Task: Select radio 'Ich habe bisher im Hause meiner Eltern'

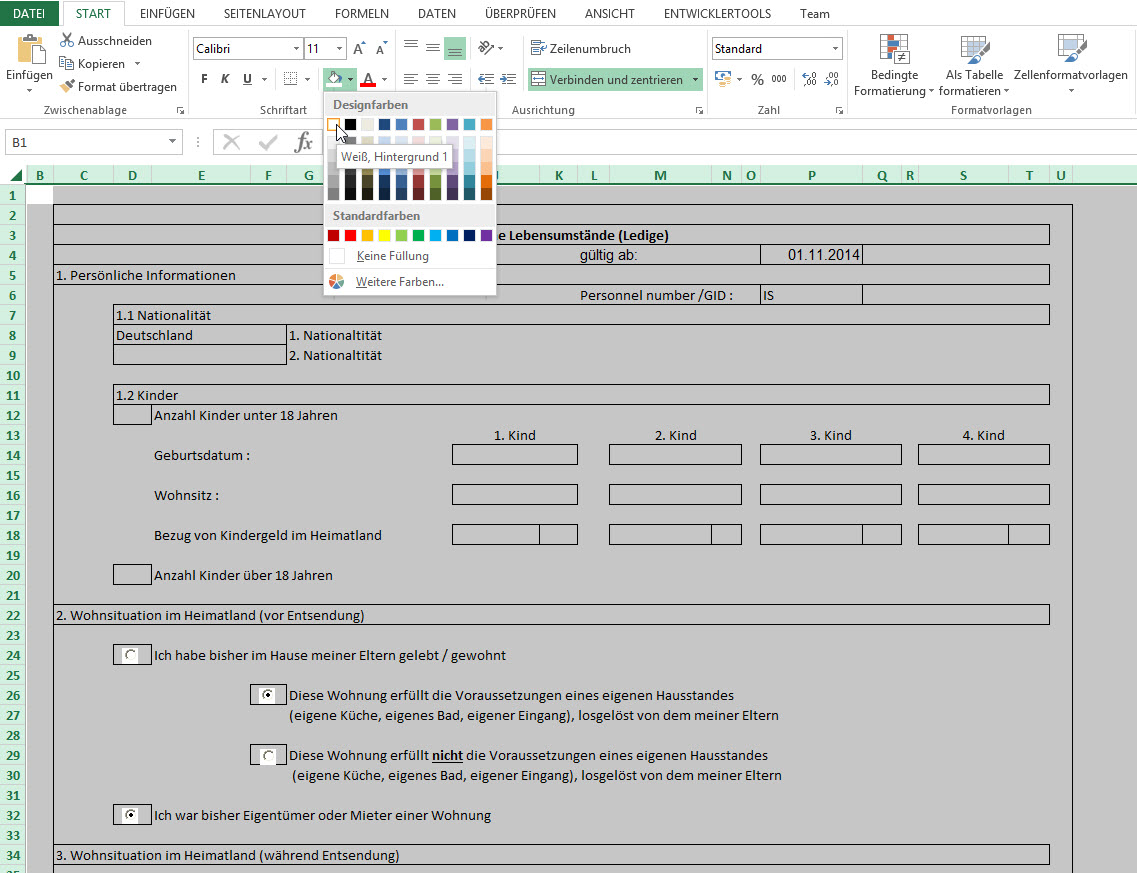Action: tap(131, 655)
